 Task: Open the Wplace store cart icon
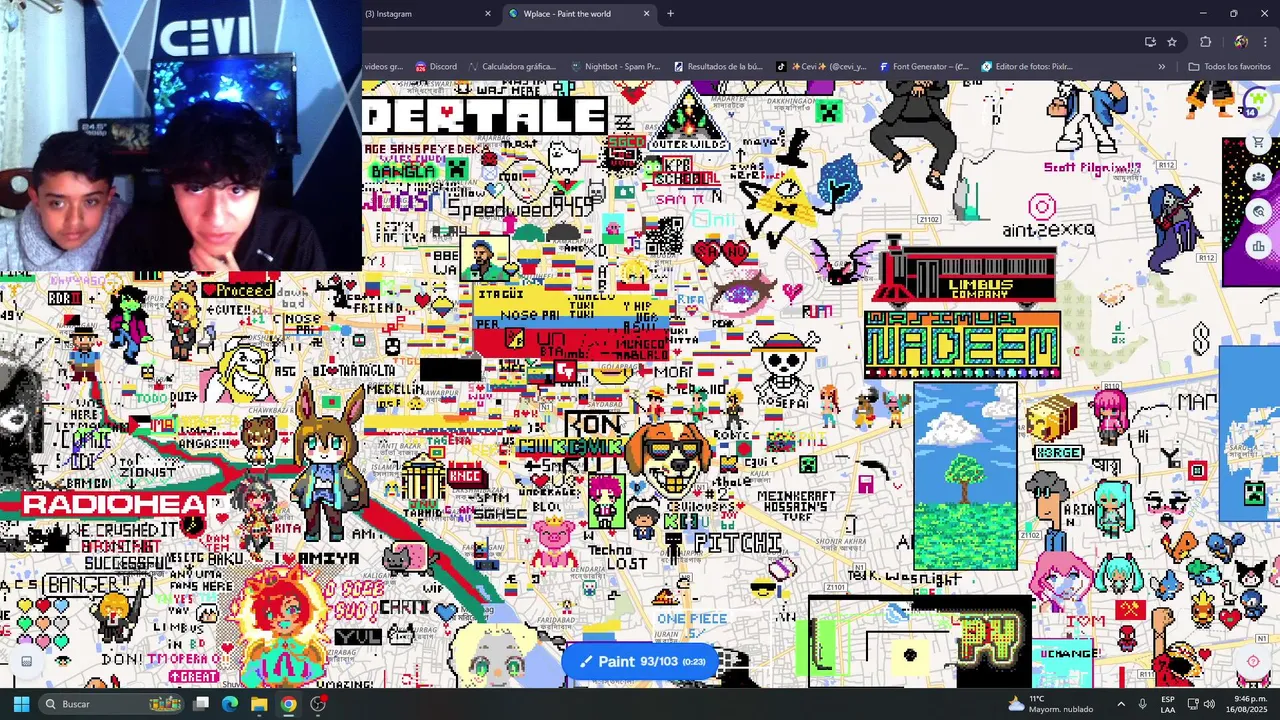tap(1258, 143)
